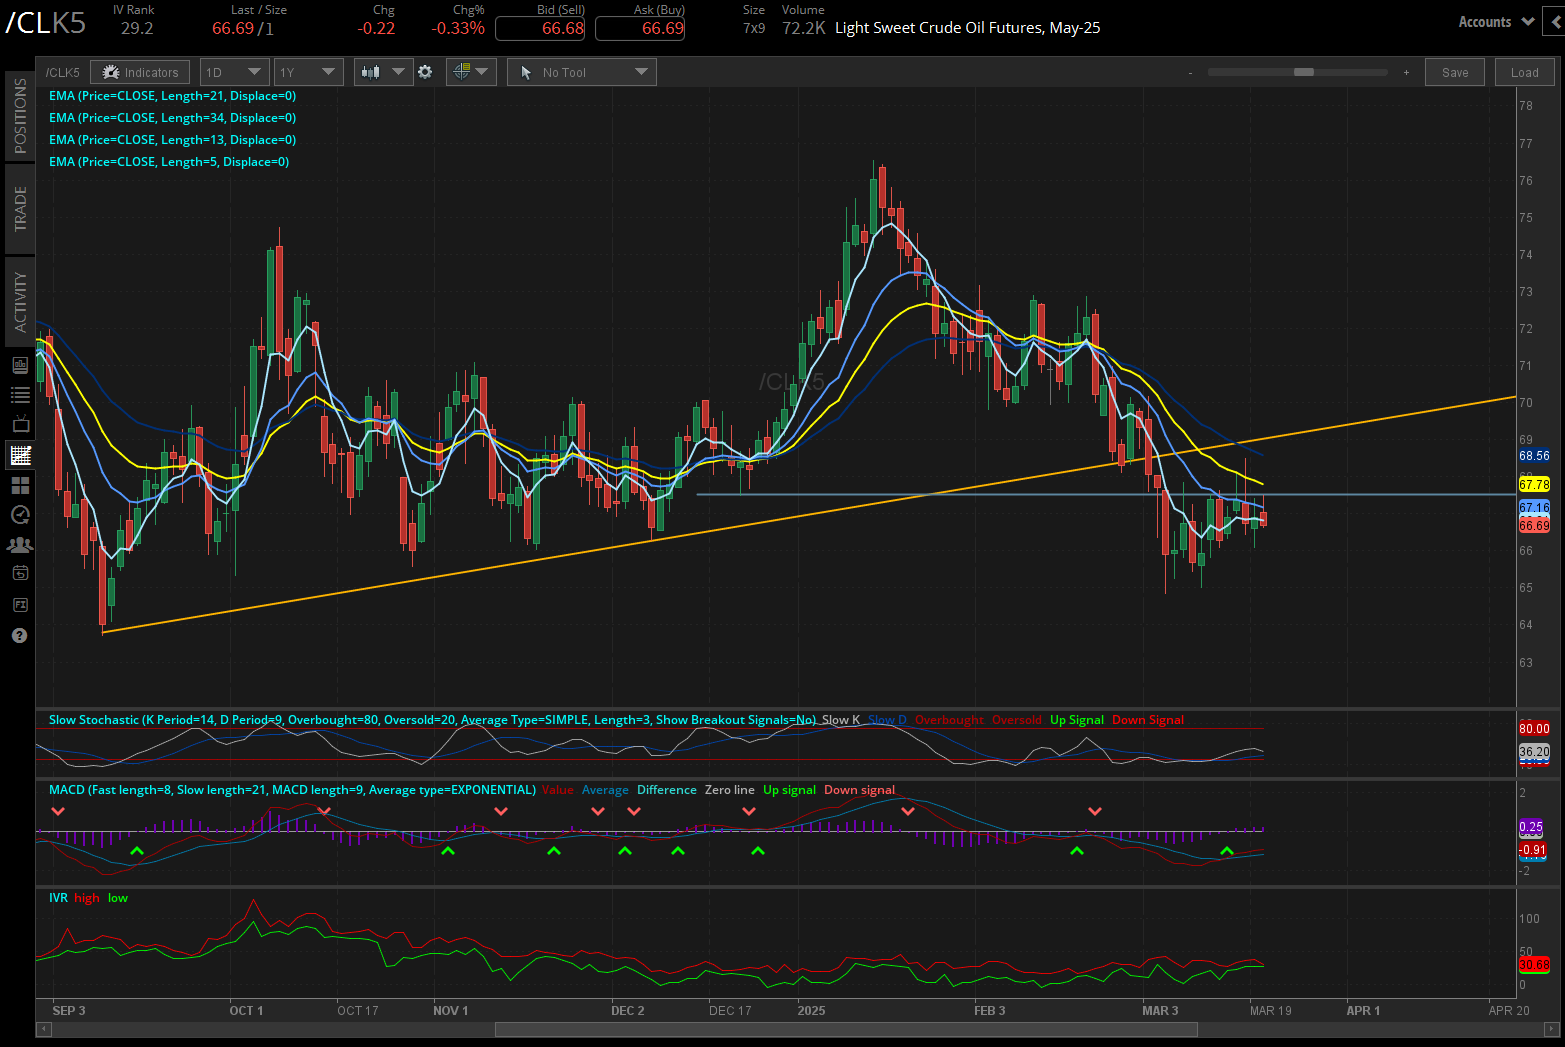The height and width of the screenshot is (1047, 1565).
Task: Open the 1Y range selector dropdown
Action: [308, 71]
